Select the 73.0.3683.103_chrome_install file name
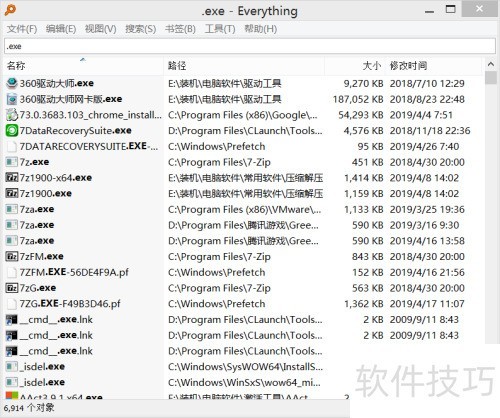 (x=91, y=115)
